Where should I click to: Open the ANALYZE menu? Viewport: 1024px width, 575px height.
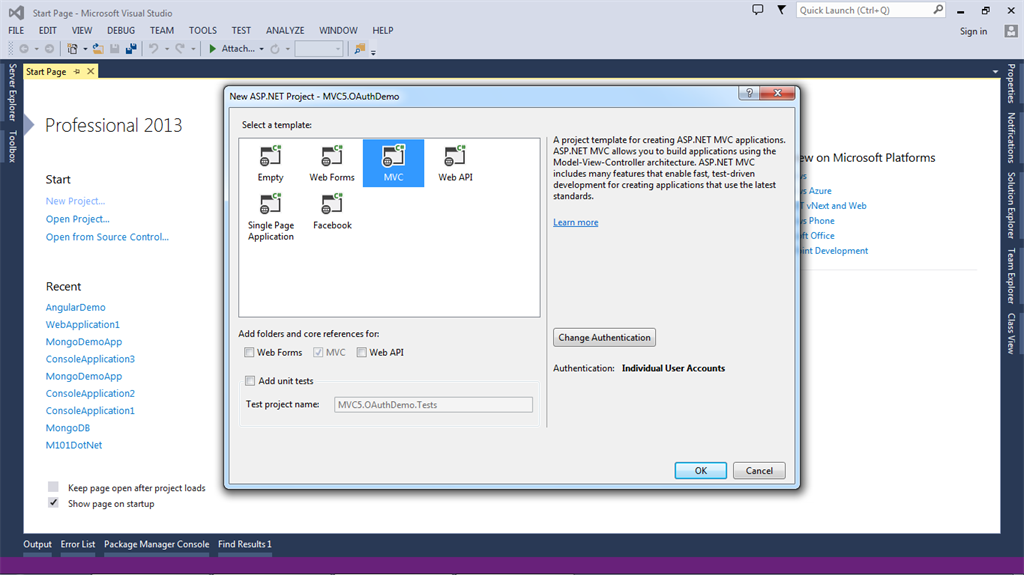click(x=285, y=31)
